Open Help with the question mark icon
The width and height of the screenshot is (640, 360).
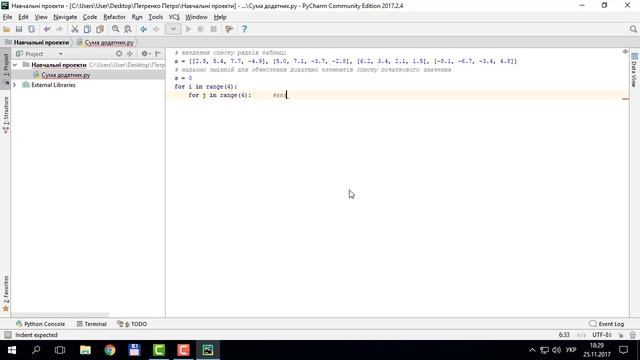(x=244, y=29)
